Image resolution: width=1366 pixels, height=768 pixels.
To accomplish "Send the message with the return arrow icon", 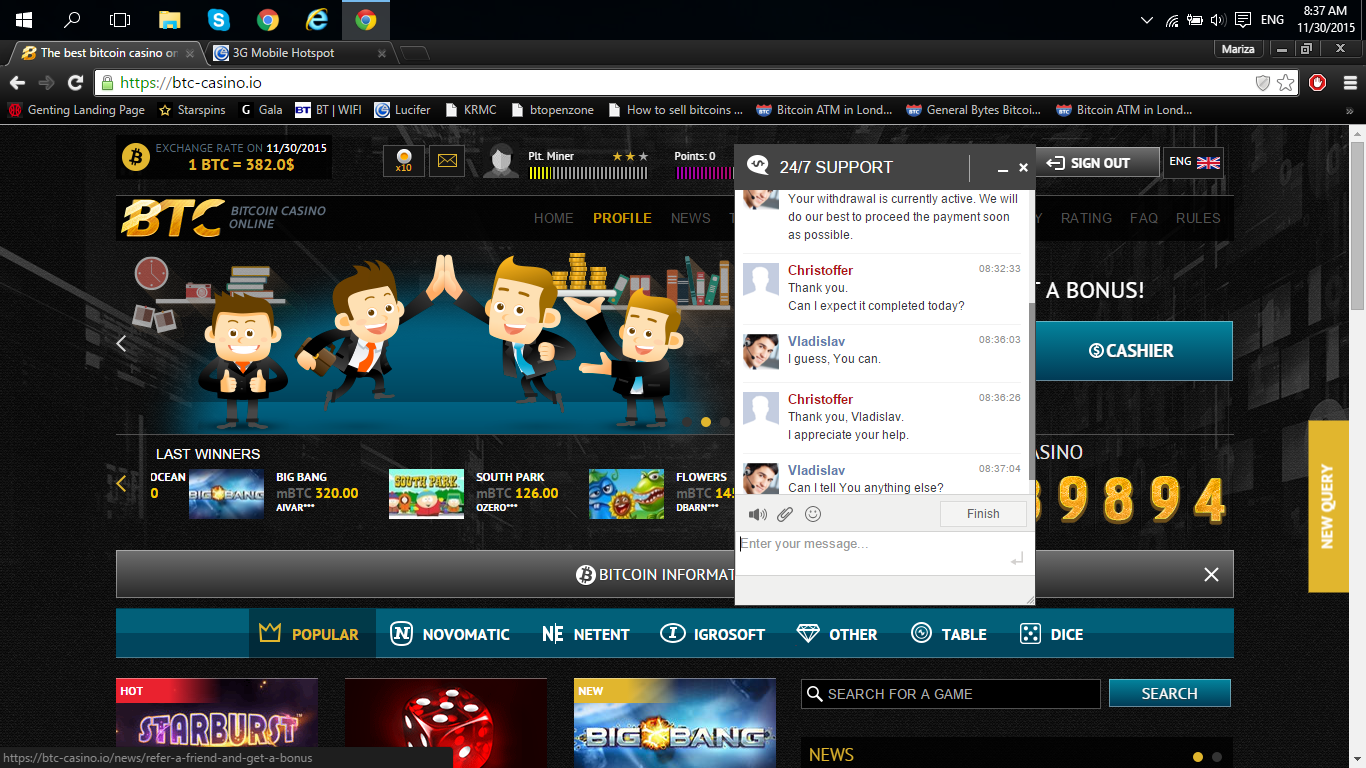I will click(x=1017, y=559).
